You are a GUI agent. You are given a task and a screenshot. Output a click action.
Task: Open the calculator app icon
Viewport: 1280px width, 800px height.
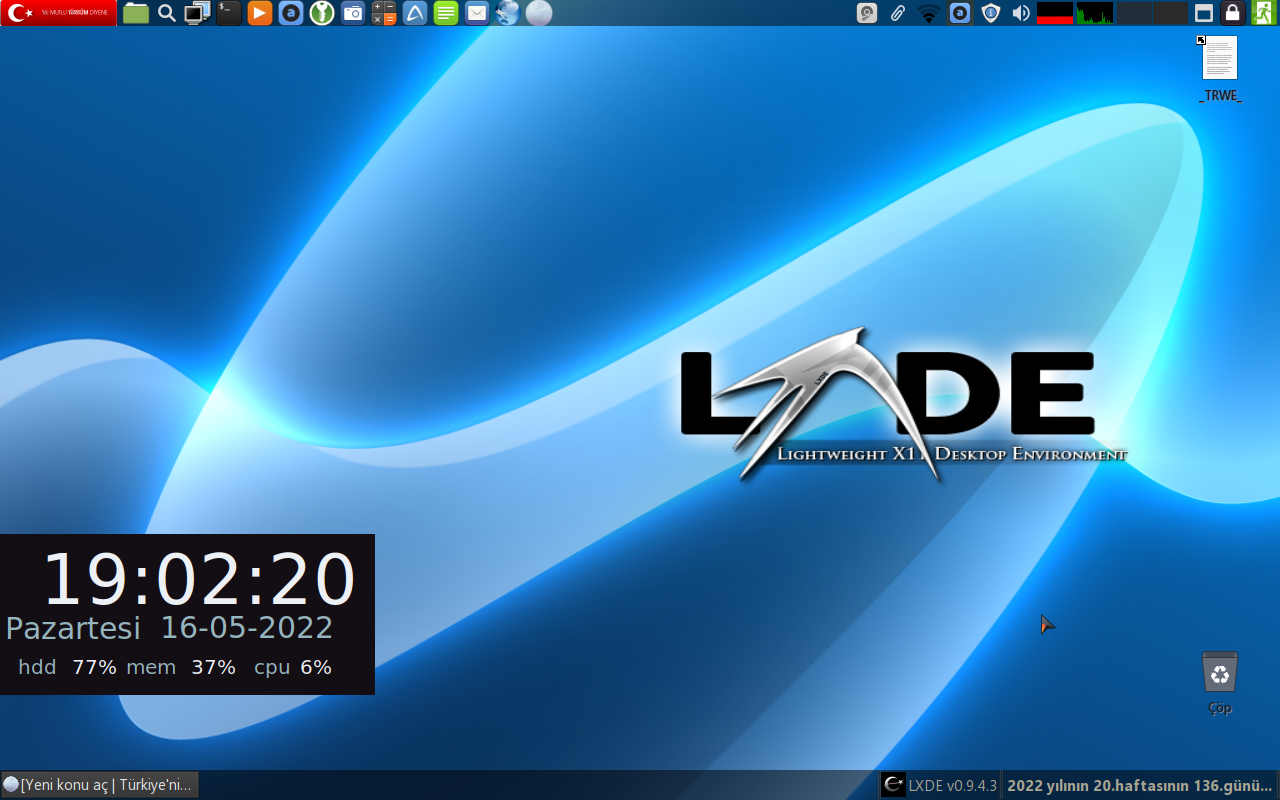click(384, 13)
